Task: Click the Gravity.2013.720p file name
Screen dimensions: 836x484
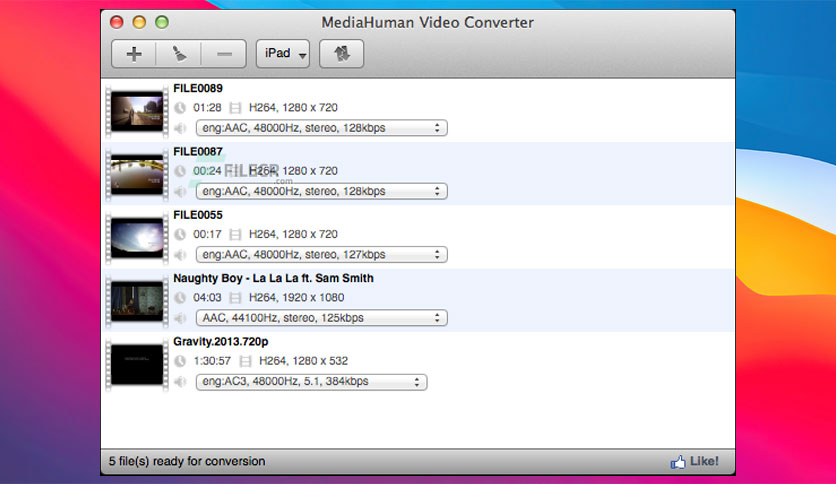Action: 221,342
